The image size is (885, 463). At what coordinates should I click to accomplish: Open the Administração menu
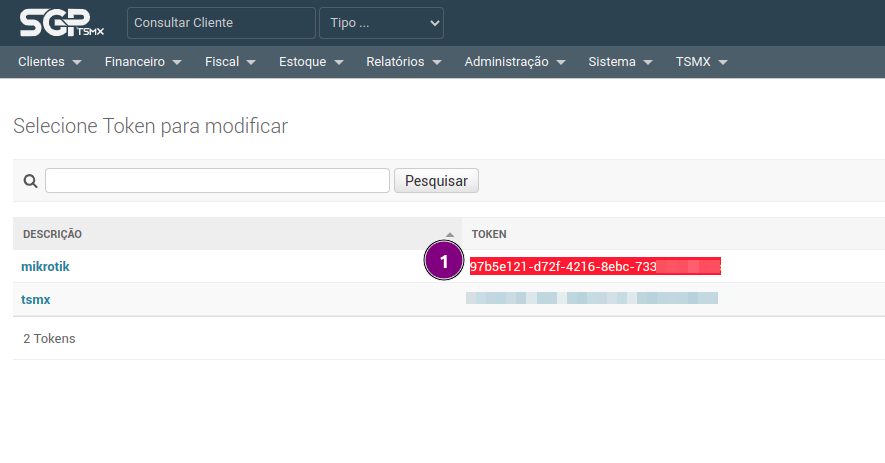click(515, 62)
